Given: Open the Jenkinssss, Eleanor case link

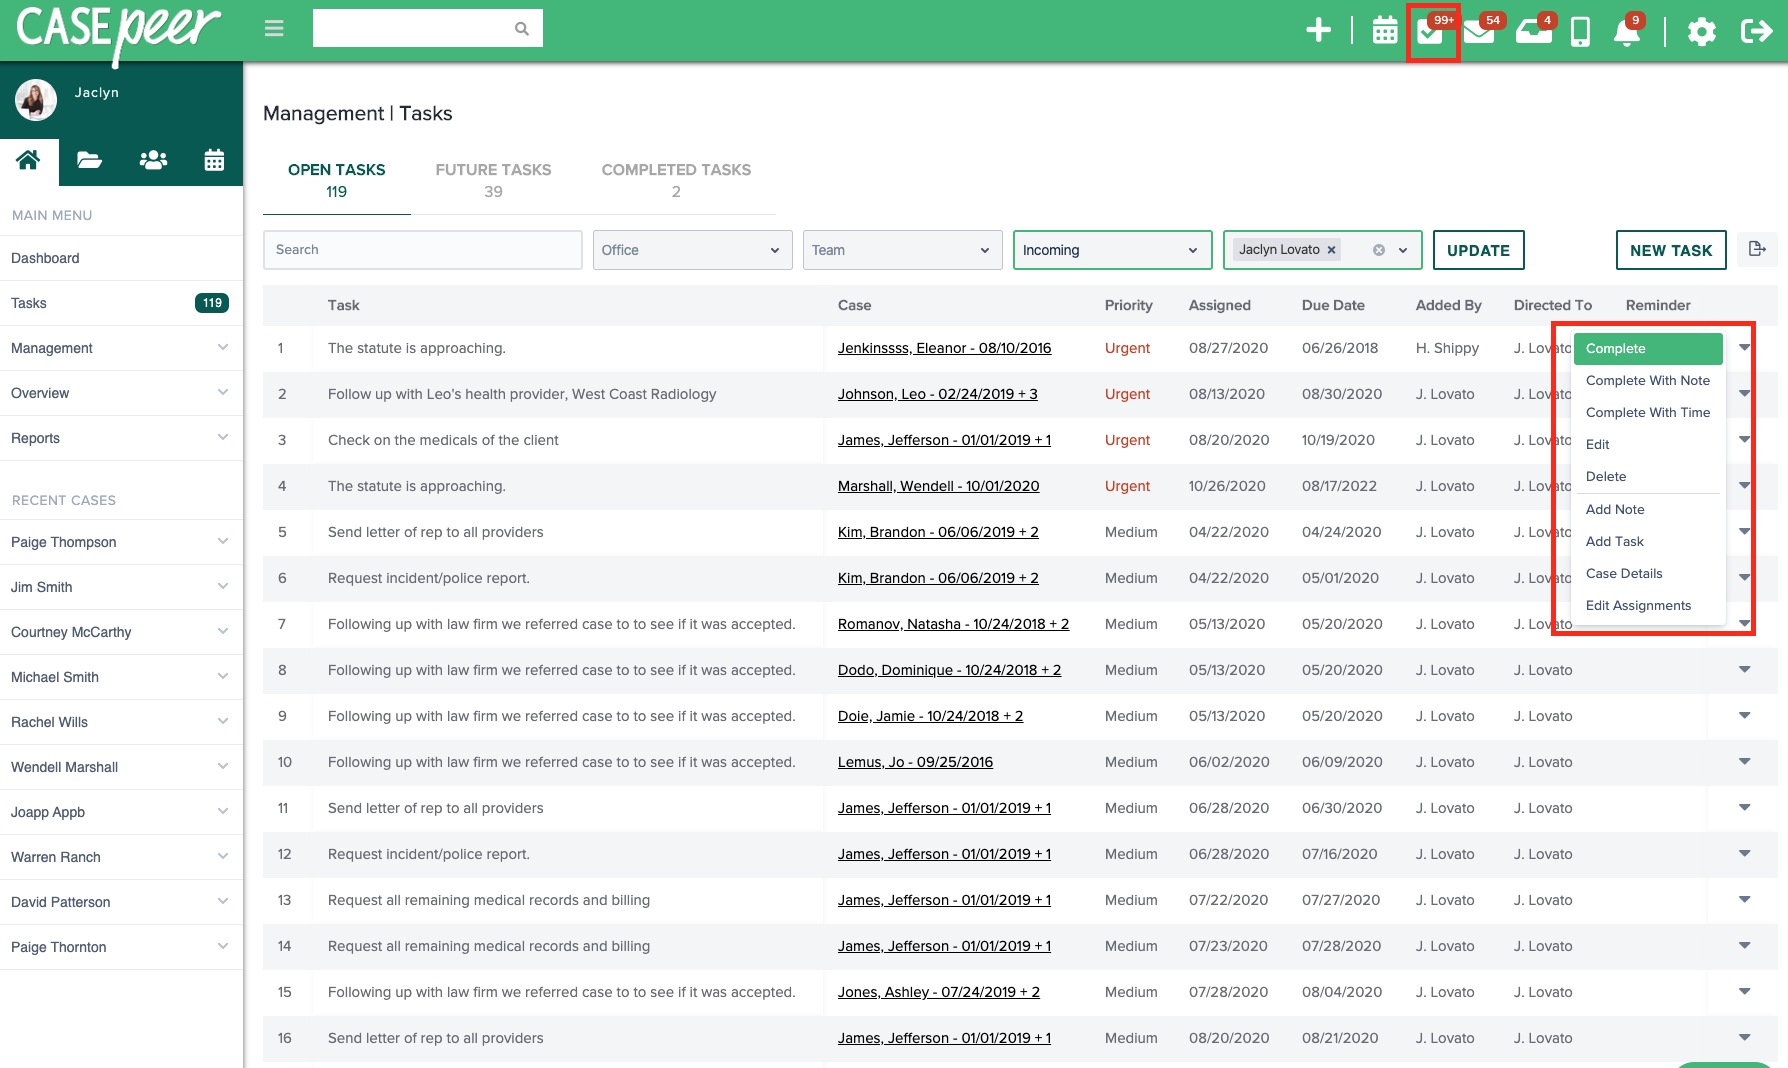Looking at the screenshot, I should pyautogui.click(x=943, y=348).
